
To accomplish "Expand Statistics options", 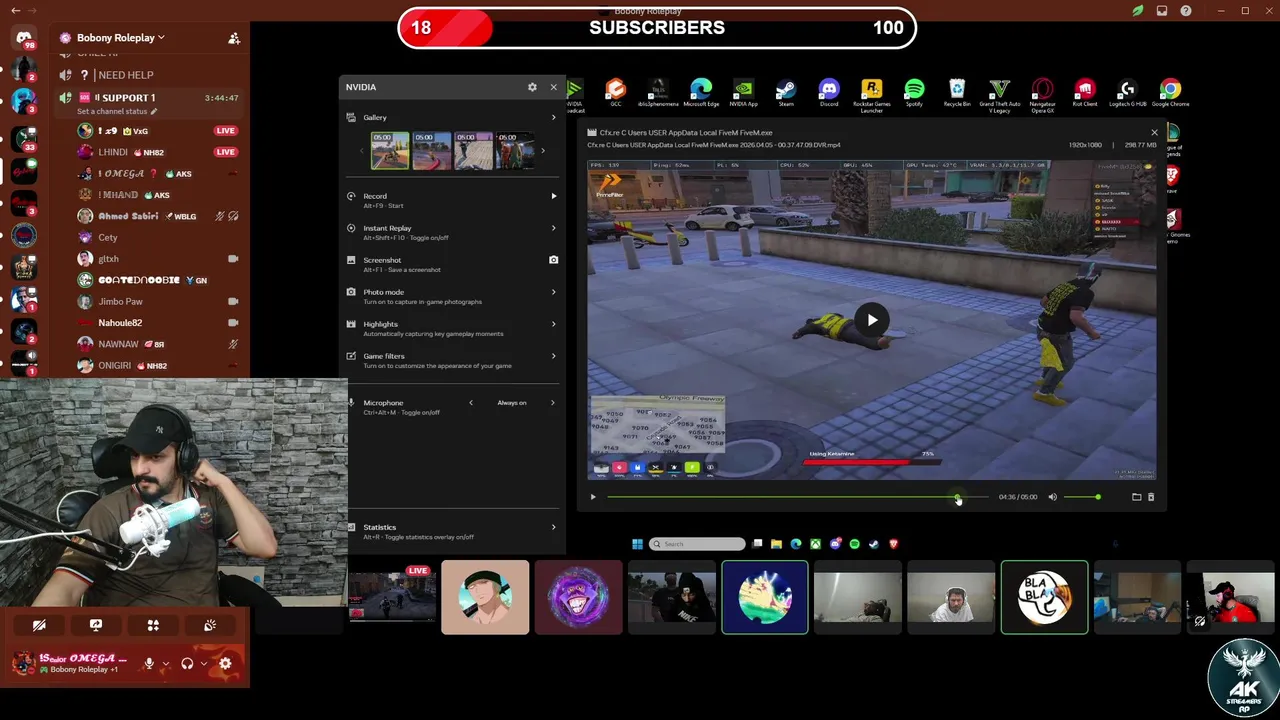I will [553, 527].
